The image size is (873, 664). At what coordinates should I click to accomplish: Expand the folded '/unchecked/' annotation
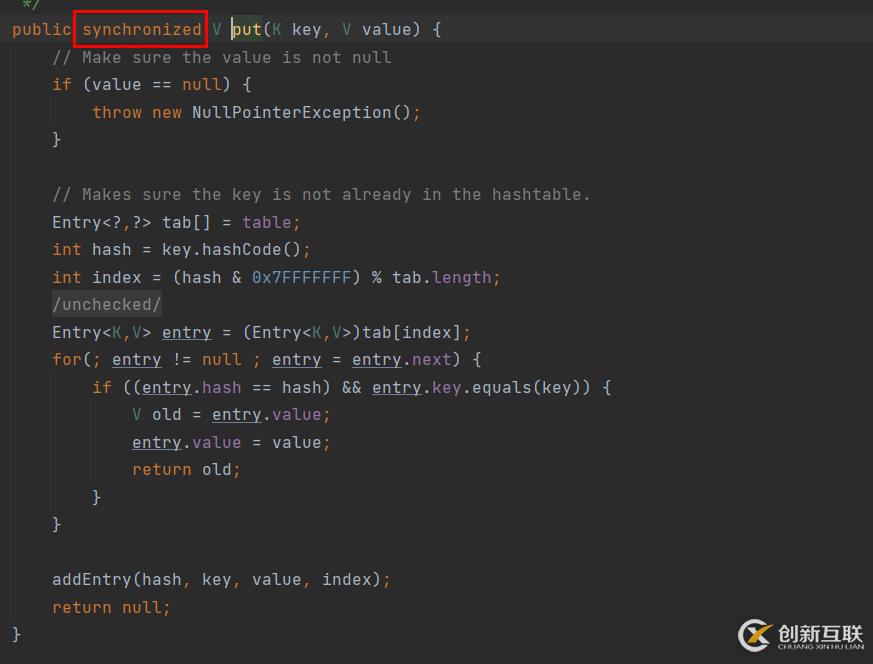point(107,304)
